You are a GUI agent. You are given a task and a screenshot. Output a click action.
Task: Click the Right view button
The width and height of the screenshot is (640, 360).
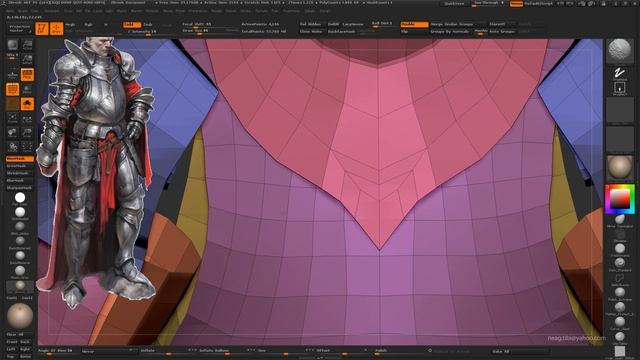coord(26,349)
